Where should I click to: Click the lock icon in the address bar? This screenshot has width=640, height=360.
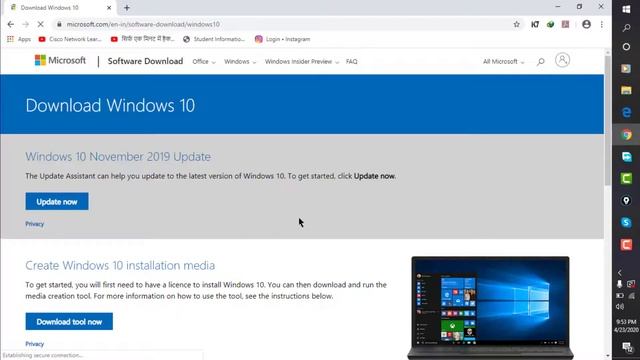click(59, 24)
